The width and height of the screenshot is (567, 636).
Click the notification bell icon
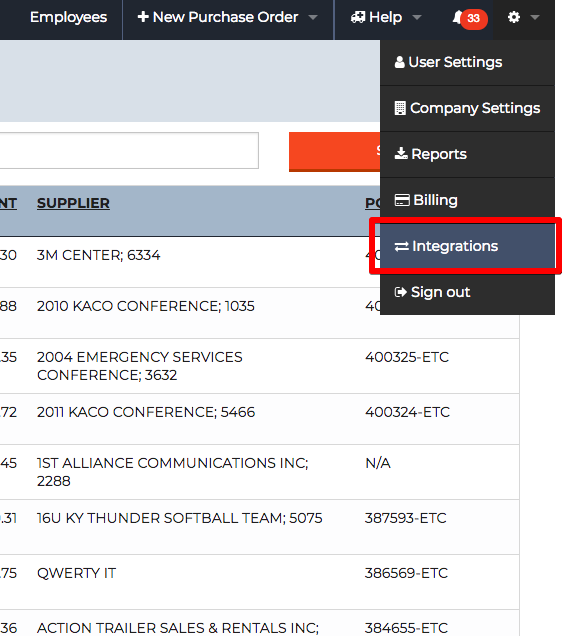pyautogui.click(x=457, y=17)
